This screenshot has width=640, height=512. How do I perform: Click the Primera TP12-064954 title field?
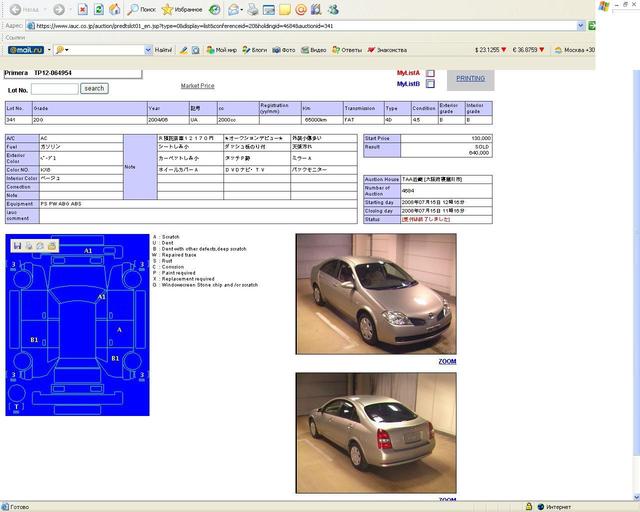pos(73,73)
